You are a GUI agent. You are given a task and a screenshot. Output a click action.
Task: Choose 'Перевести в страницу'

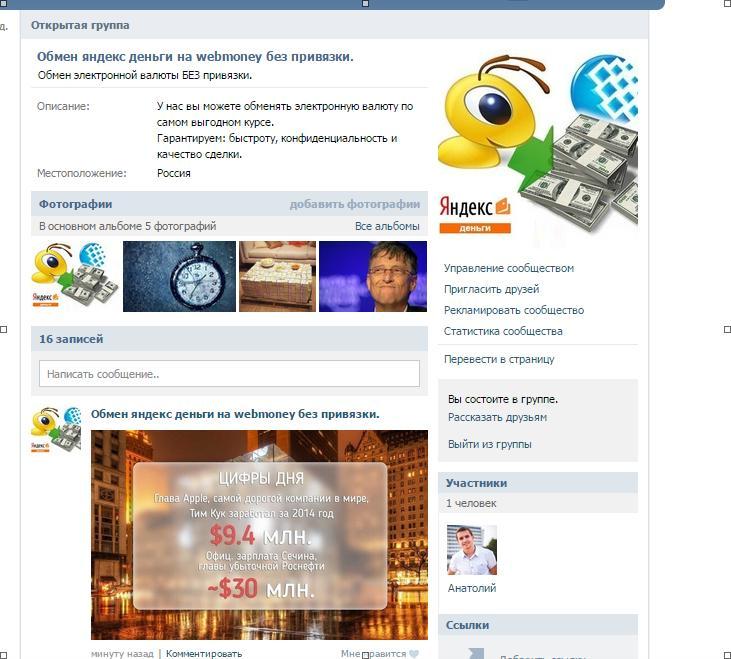(499, 359)
